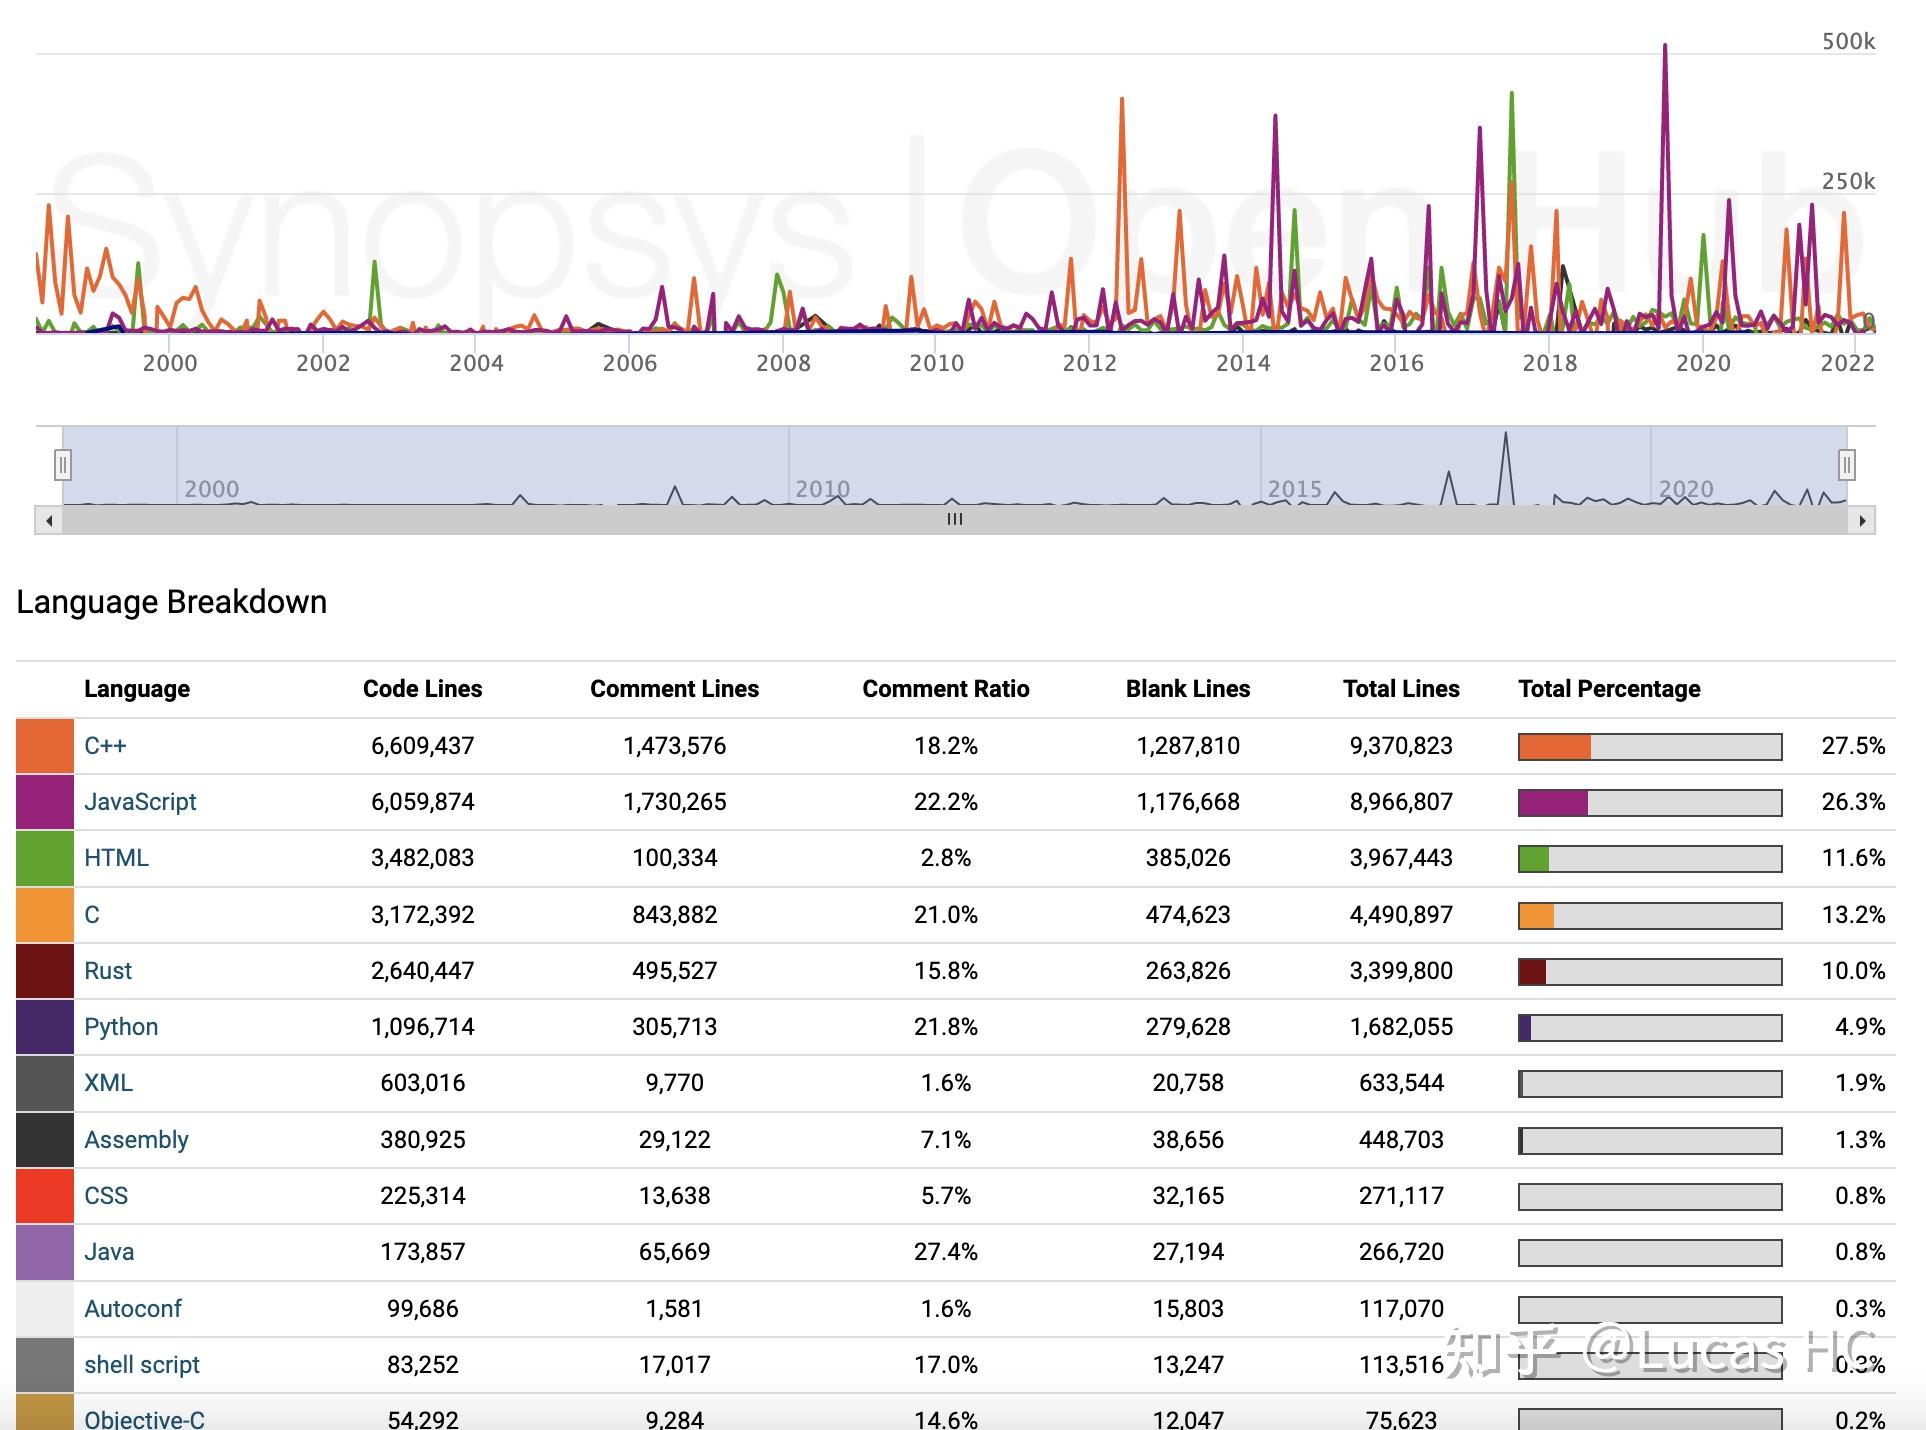Screen dimensions: 1926x1430
Task: Open the HTML language link
Action: pyautogui.click(x=116, y=858)
